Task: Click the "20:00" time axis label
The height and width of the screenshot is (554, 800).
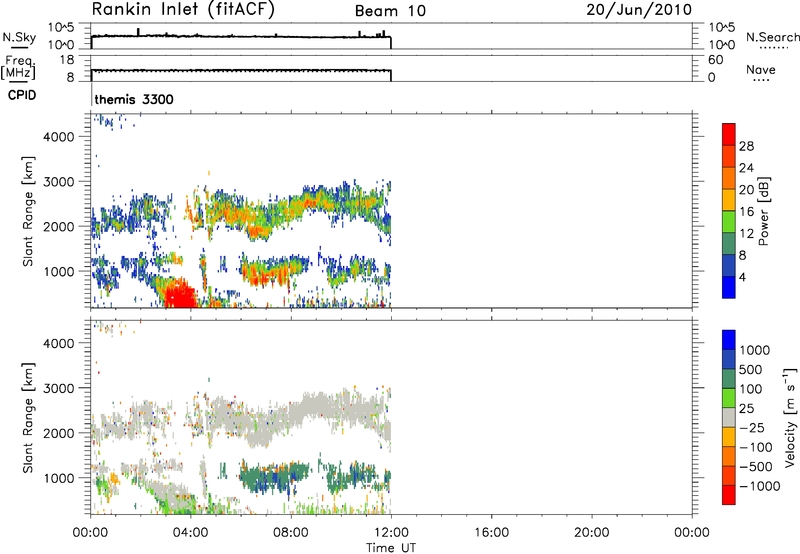Action: tap(591, 533)
